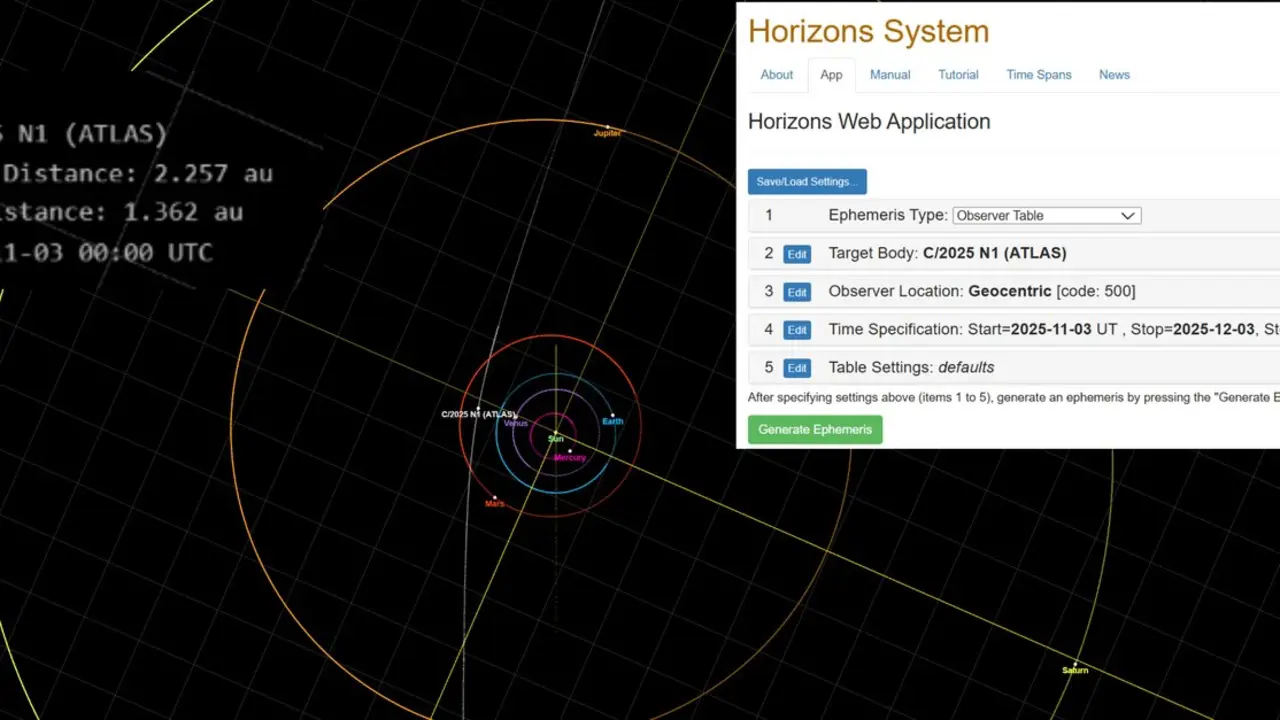The height and width of the screenshot is (720, 1280).
Task: Click the Earth marker on the blue orbit
Action: point(612,415)
